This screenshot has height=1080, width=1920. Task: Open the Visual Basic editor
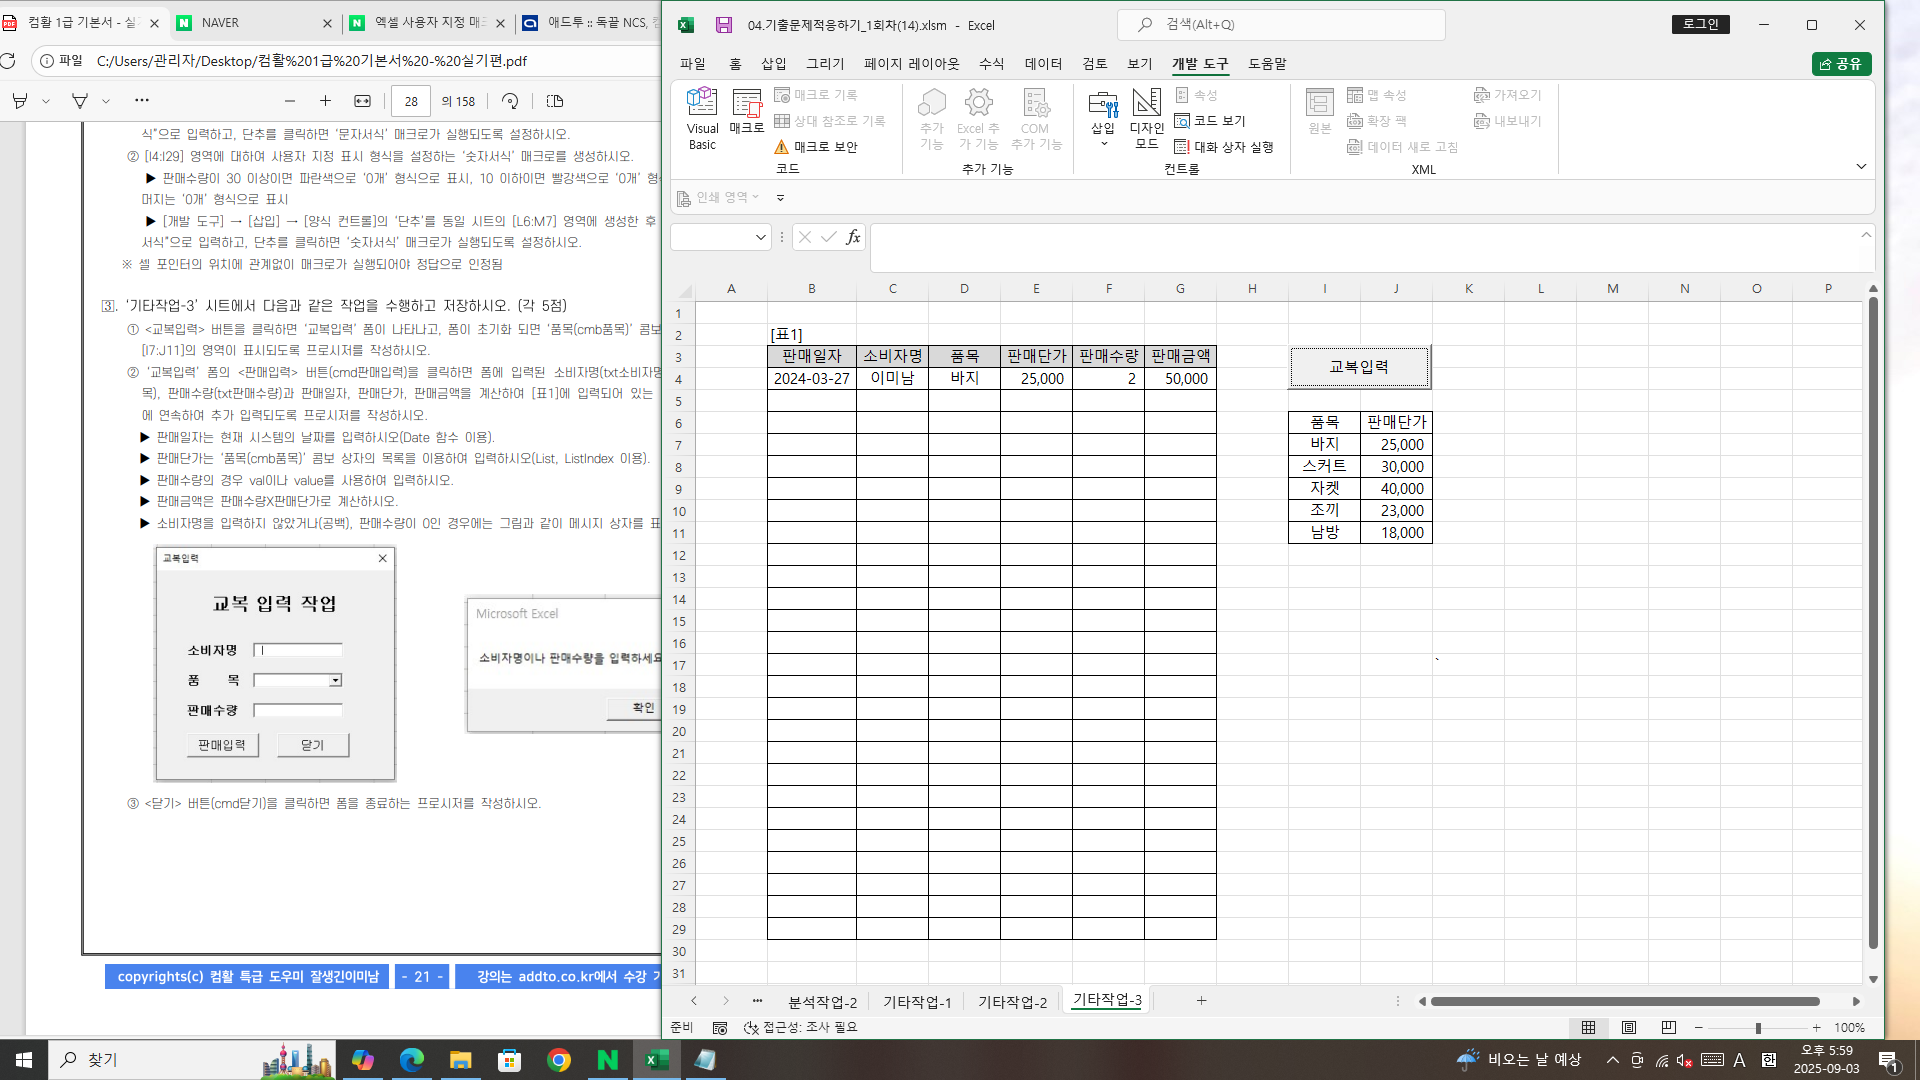pyautogui.click(x=702, y=117)
